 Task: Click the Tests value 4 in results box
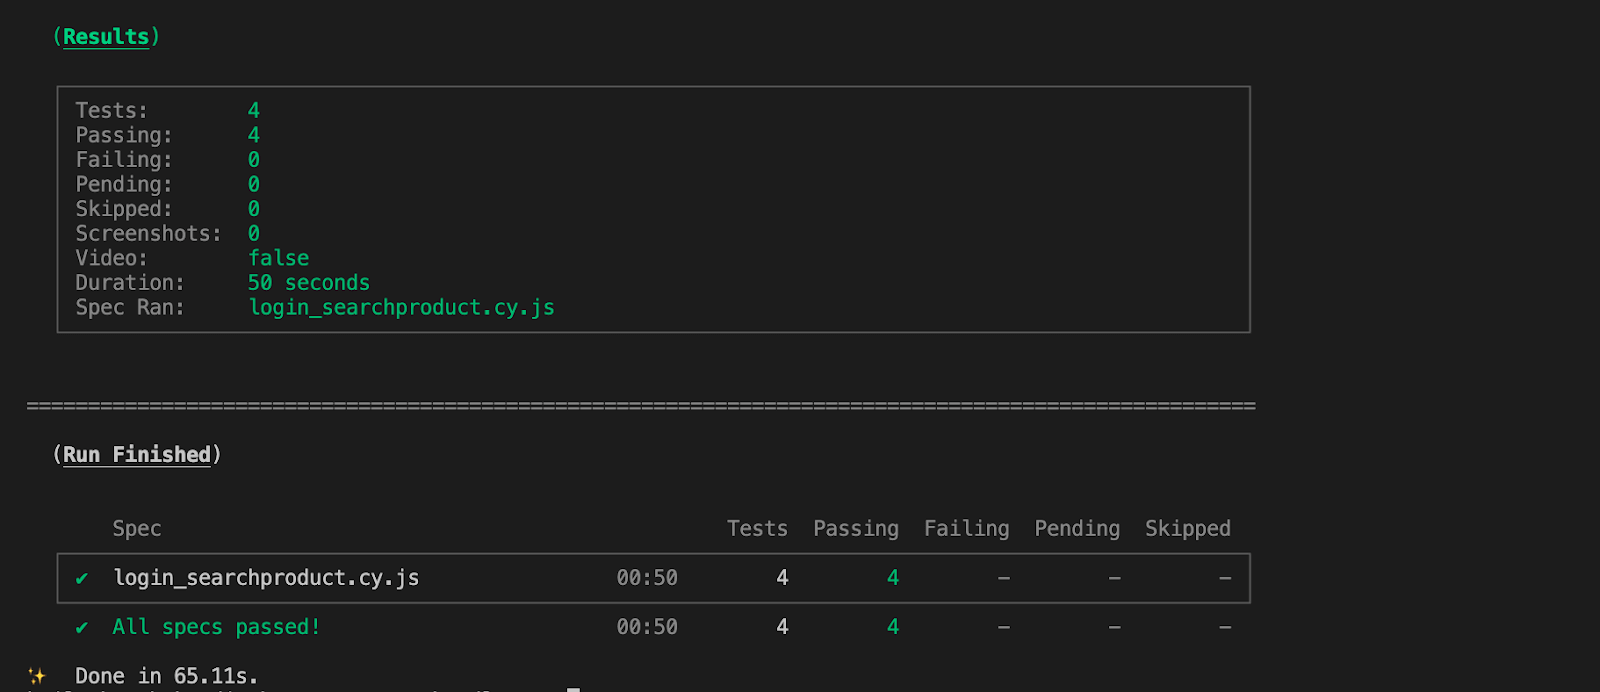(x=254, y=111)
